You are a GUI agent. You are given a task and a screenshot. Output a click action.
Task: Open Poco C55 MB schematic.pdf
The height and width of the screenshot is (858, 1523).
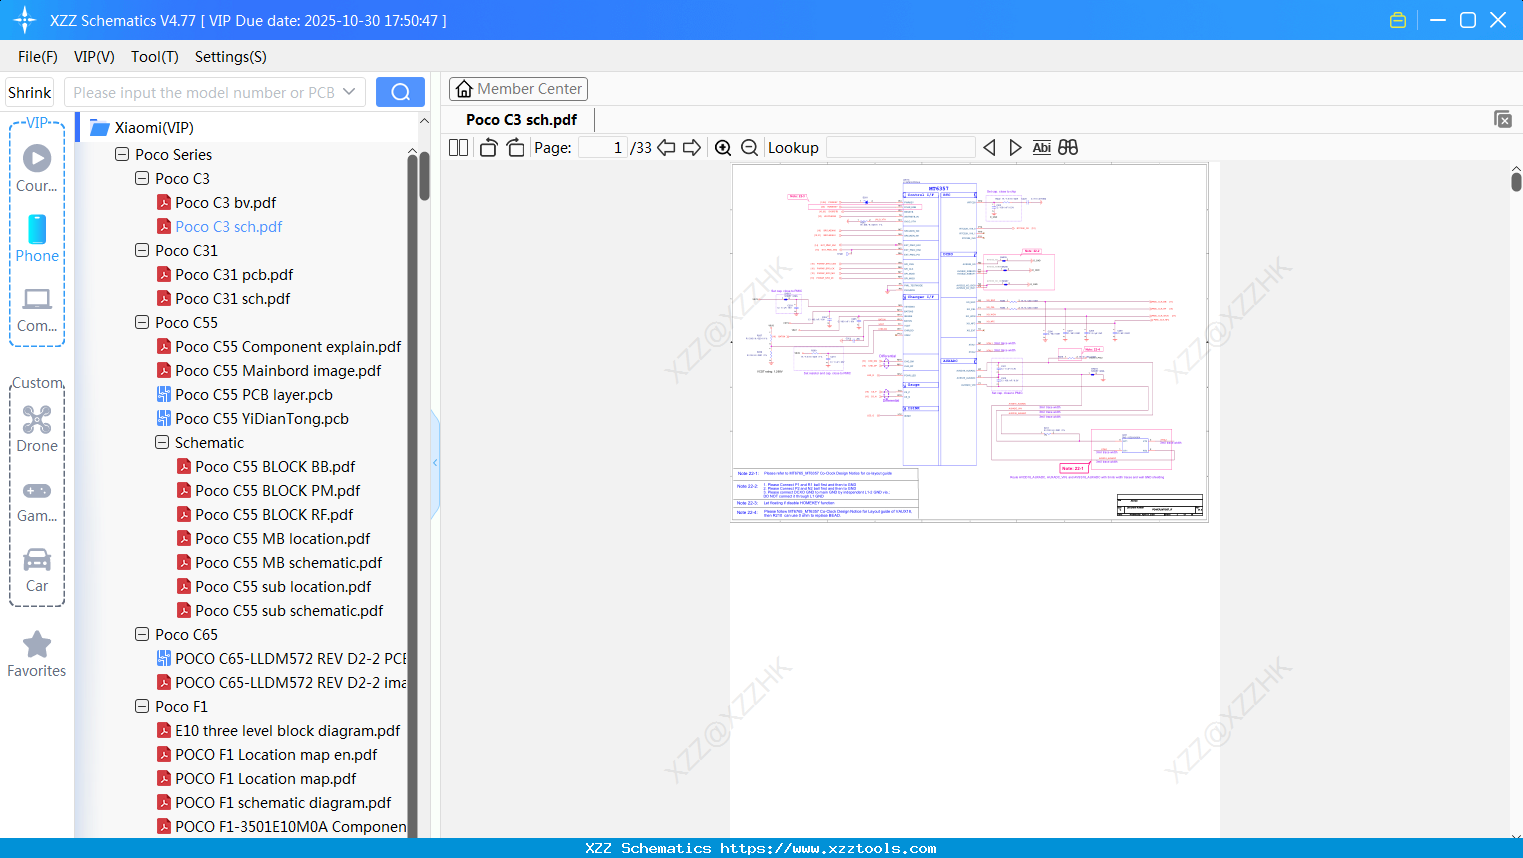coord(289,562)
